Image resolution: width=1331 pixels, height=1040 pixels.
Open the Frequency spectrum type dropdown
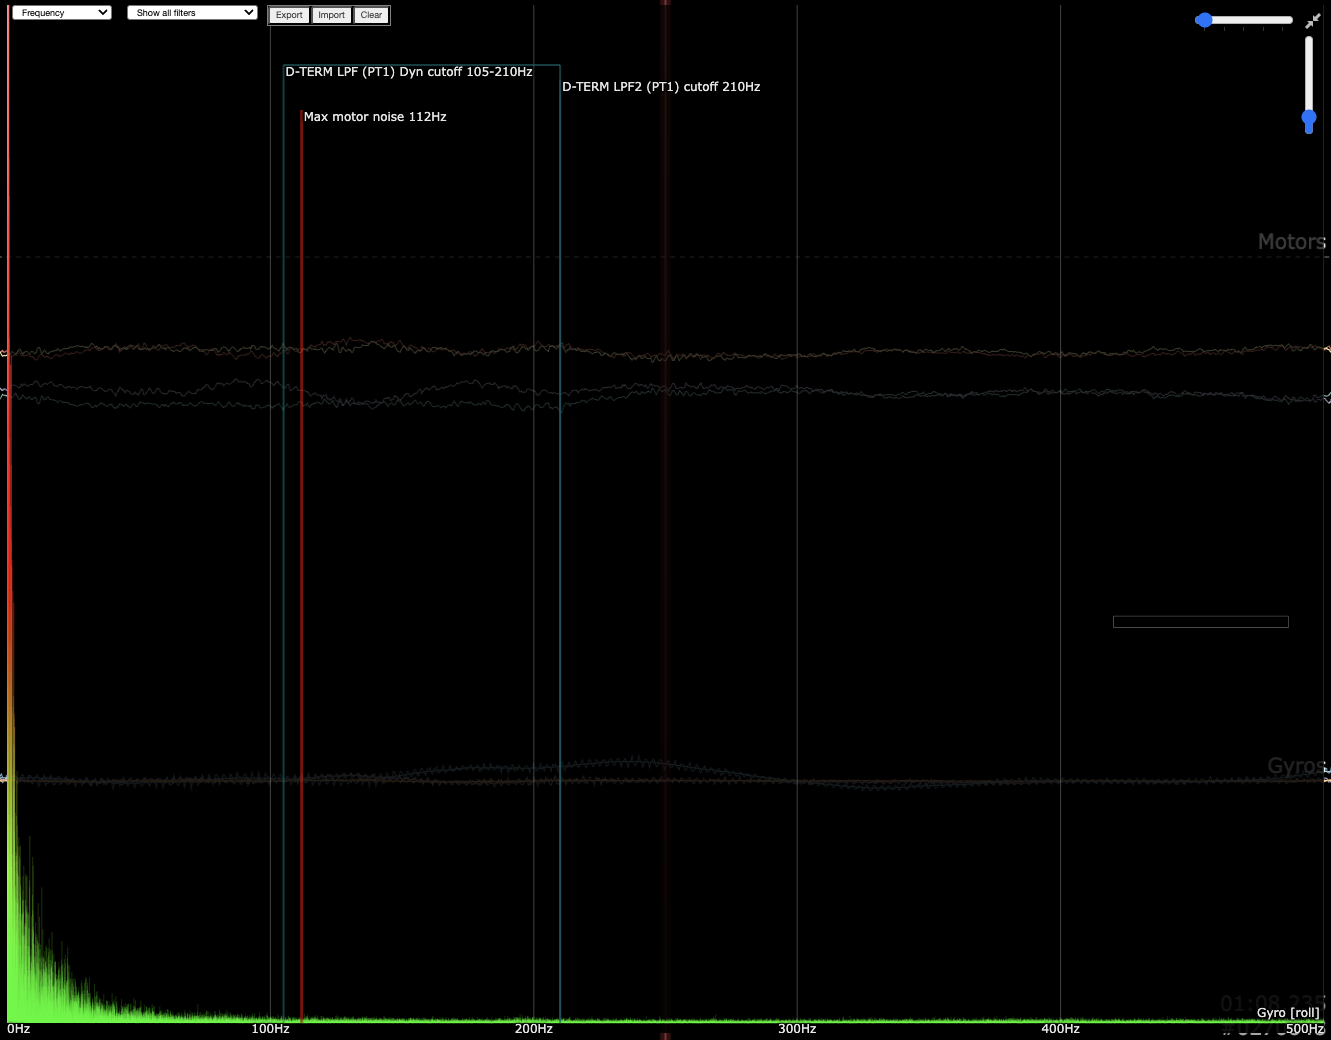(x=61, y=13)
